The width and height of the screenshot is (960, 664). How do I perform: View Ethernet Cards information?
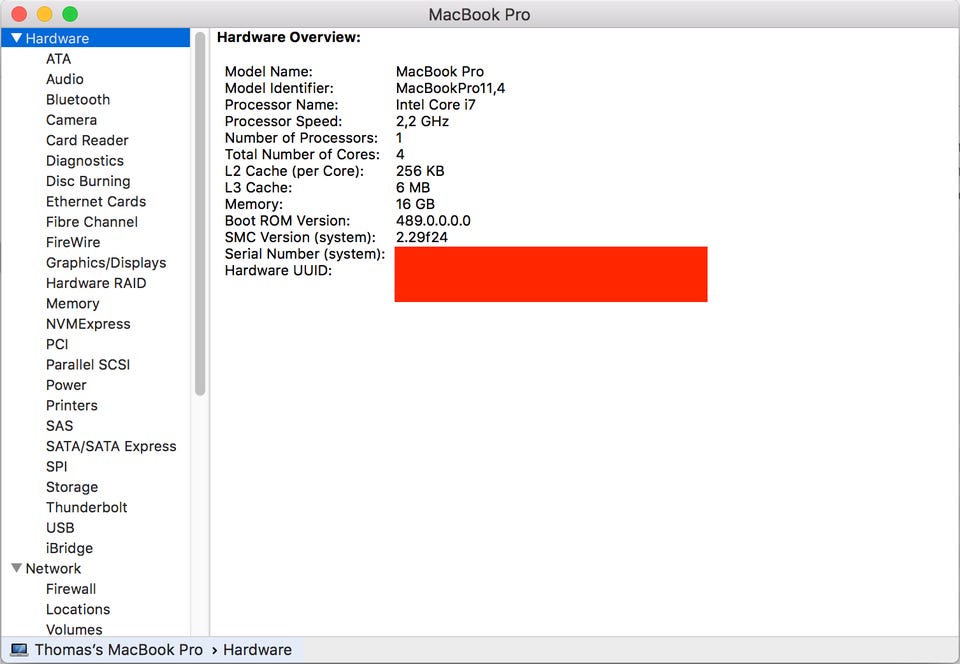click(x=96, y=201)
